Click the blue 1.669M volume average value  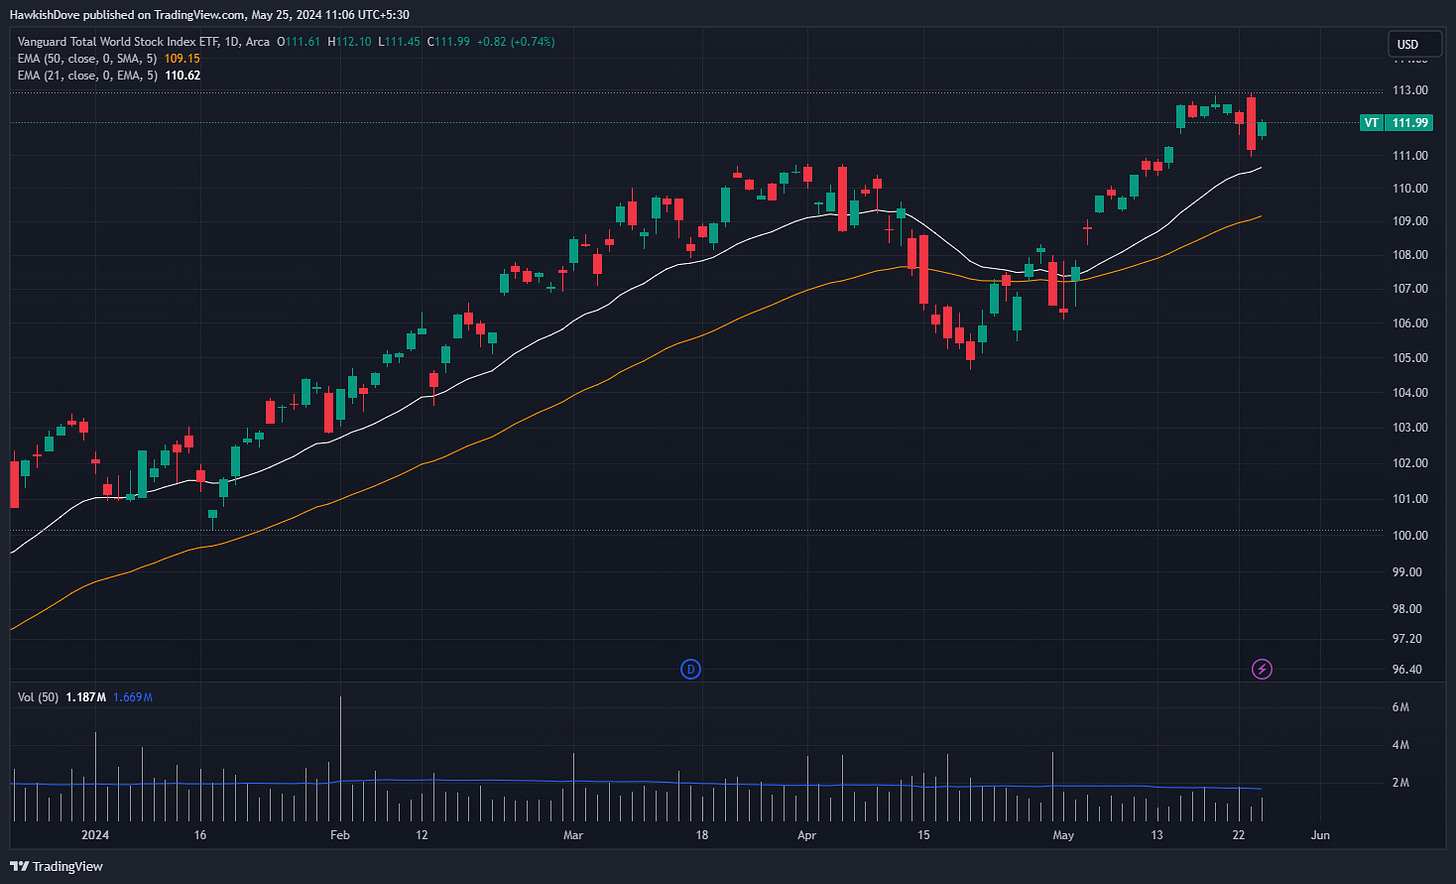click(x=133, y=697)
